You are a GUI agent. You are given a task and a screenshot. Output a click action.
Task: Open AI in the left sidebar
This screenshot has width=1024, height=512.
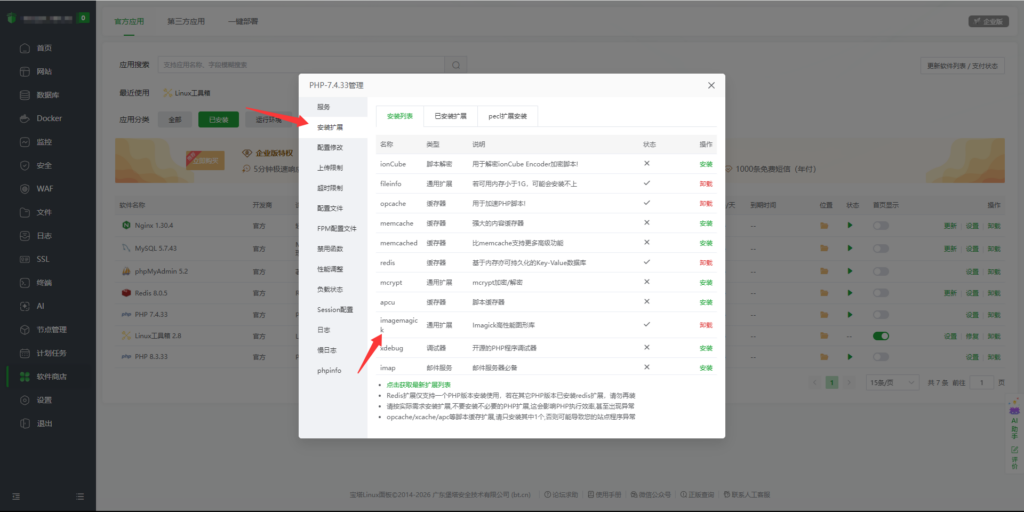(40, 306)
